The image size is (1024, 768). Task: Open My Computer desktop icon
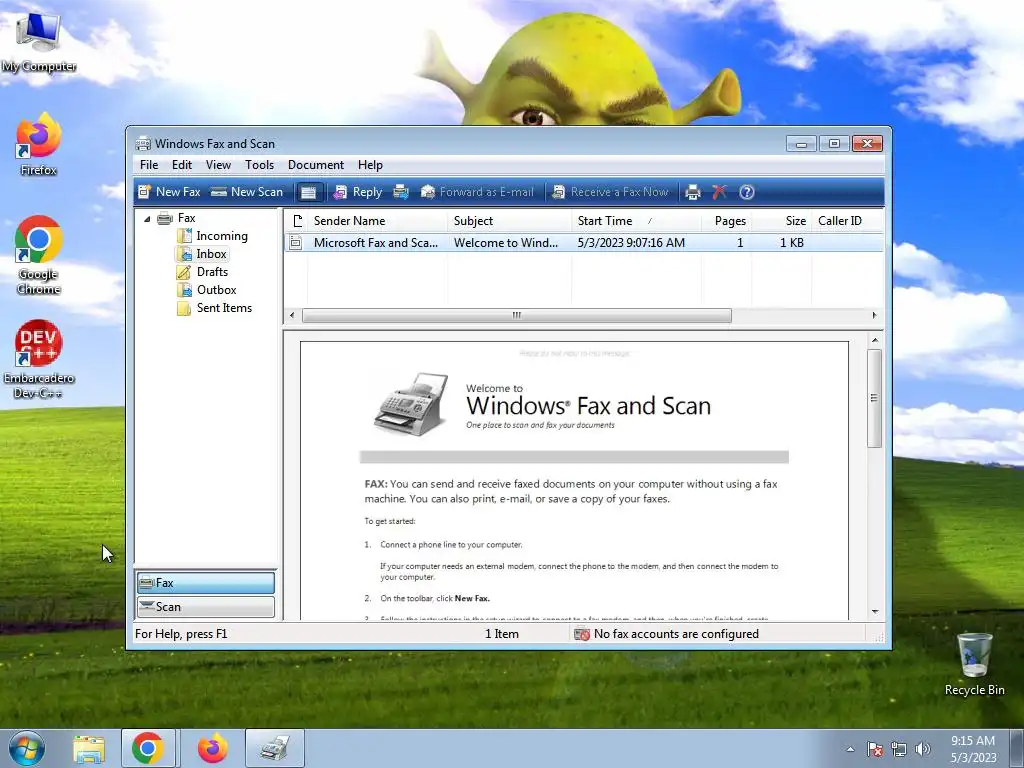click(x=39, y=42)
